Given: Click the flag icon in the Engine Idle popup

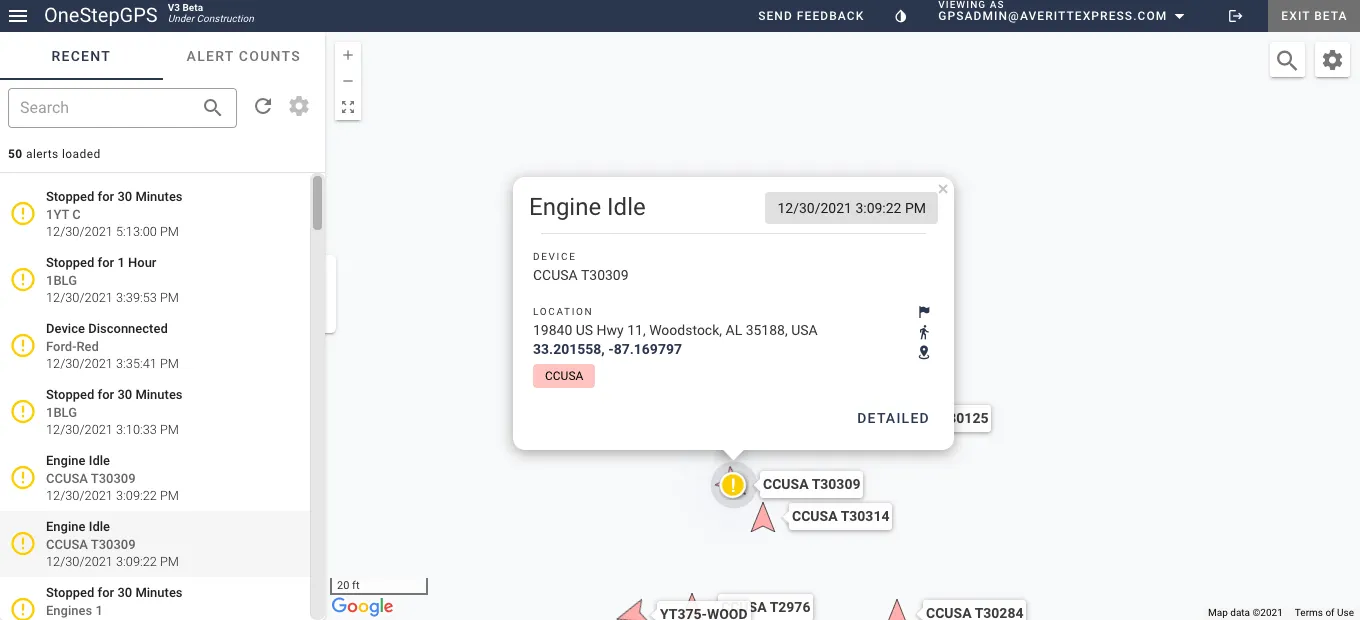Looking at the screenshot, I should pyautogui.click(x=923, y=311).
